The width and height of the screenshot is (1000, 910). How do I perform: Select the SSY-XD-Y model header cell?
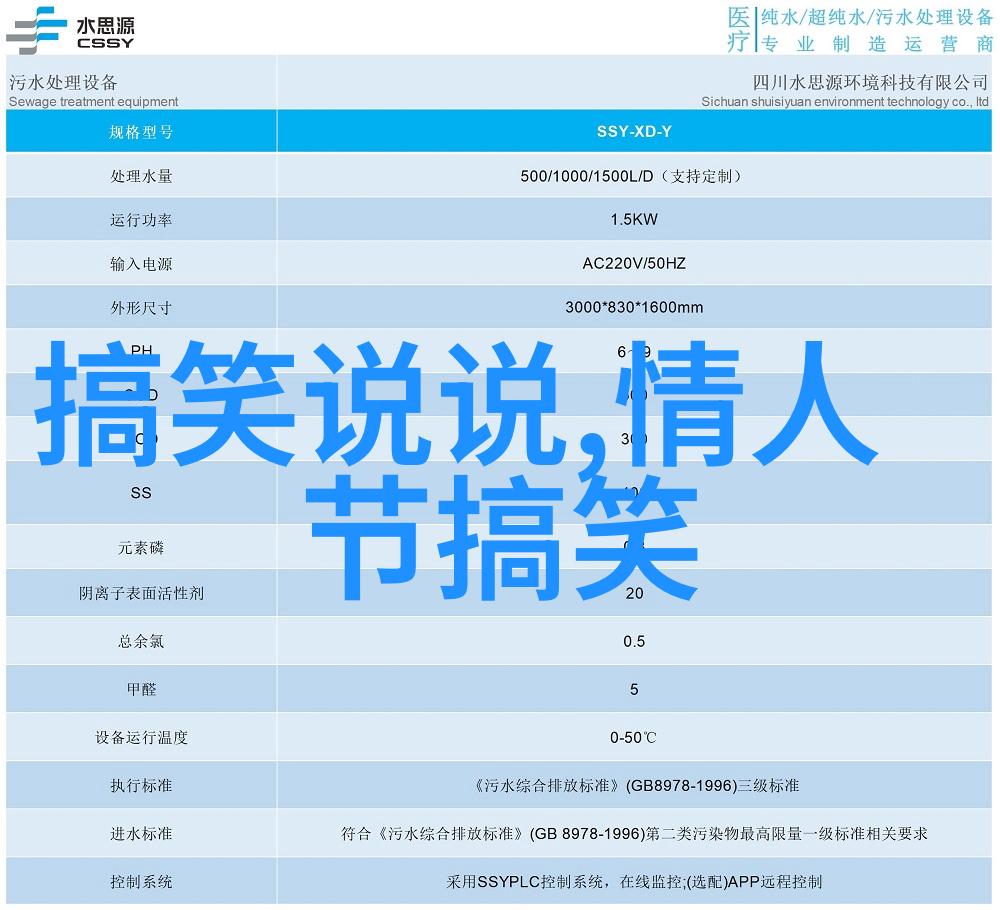coord(634,131)
